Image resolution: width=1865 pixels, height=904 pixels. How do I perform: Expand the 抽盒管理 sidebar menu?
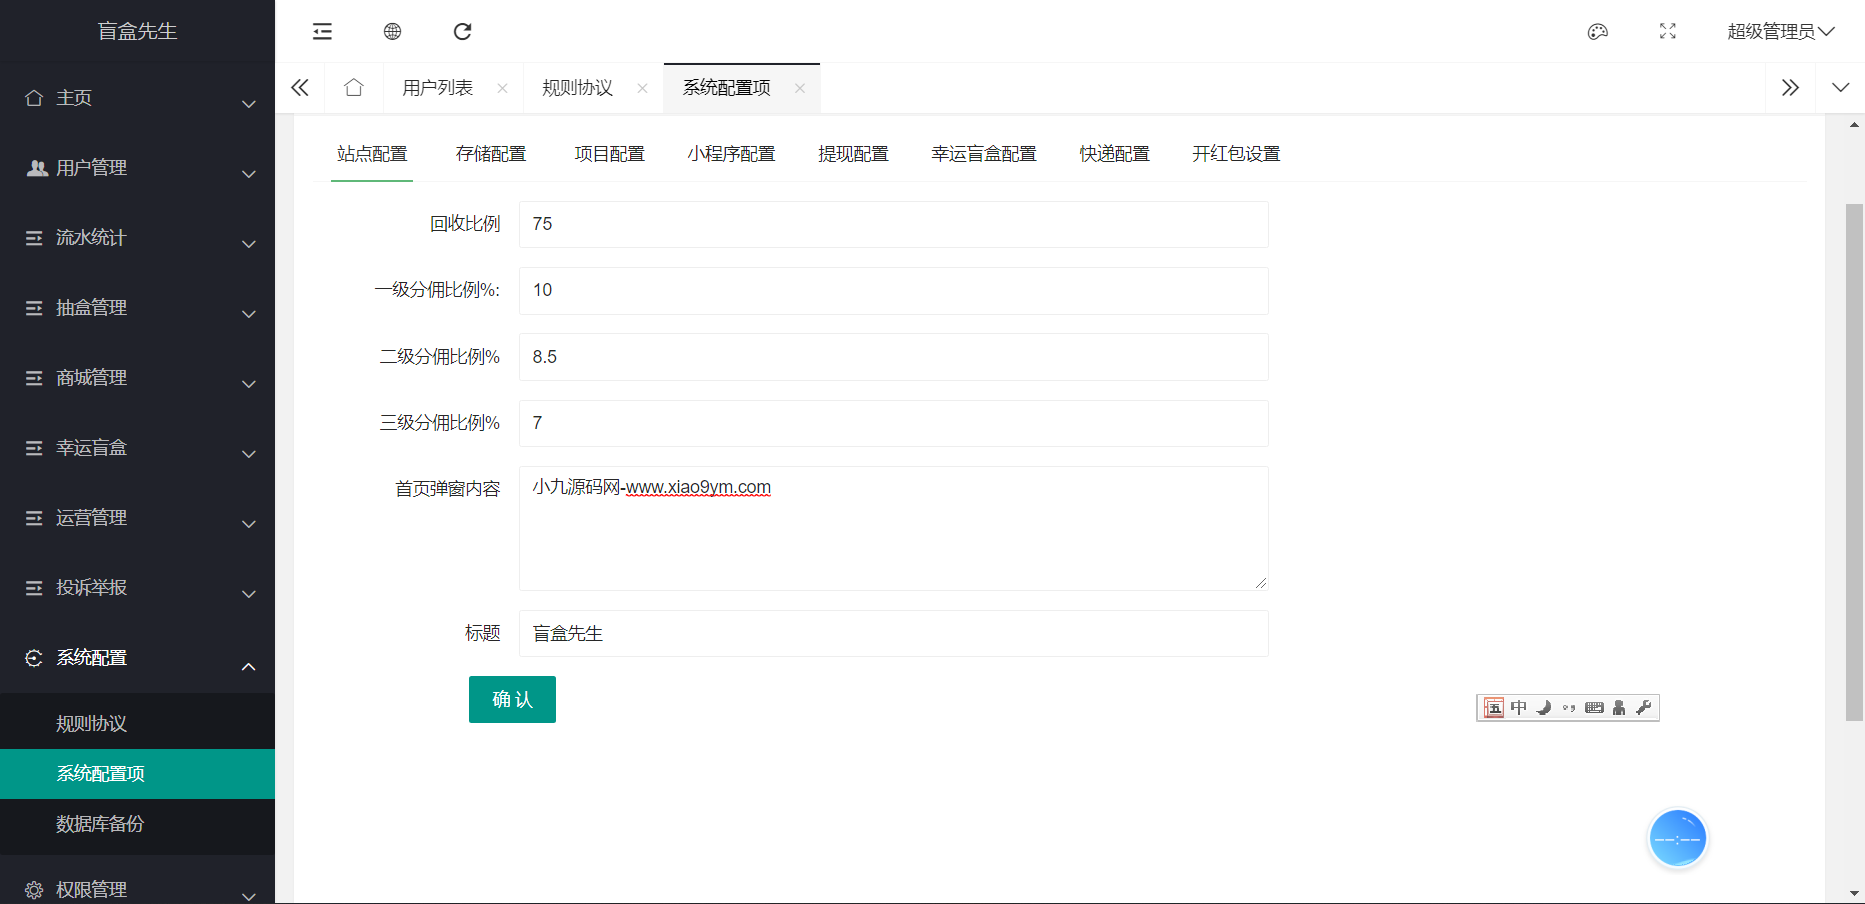249,313
